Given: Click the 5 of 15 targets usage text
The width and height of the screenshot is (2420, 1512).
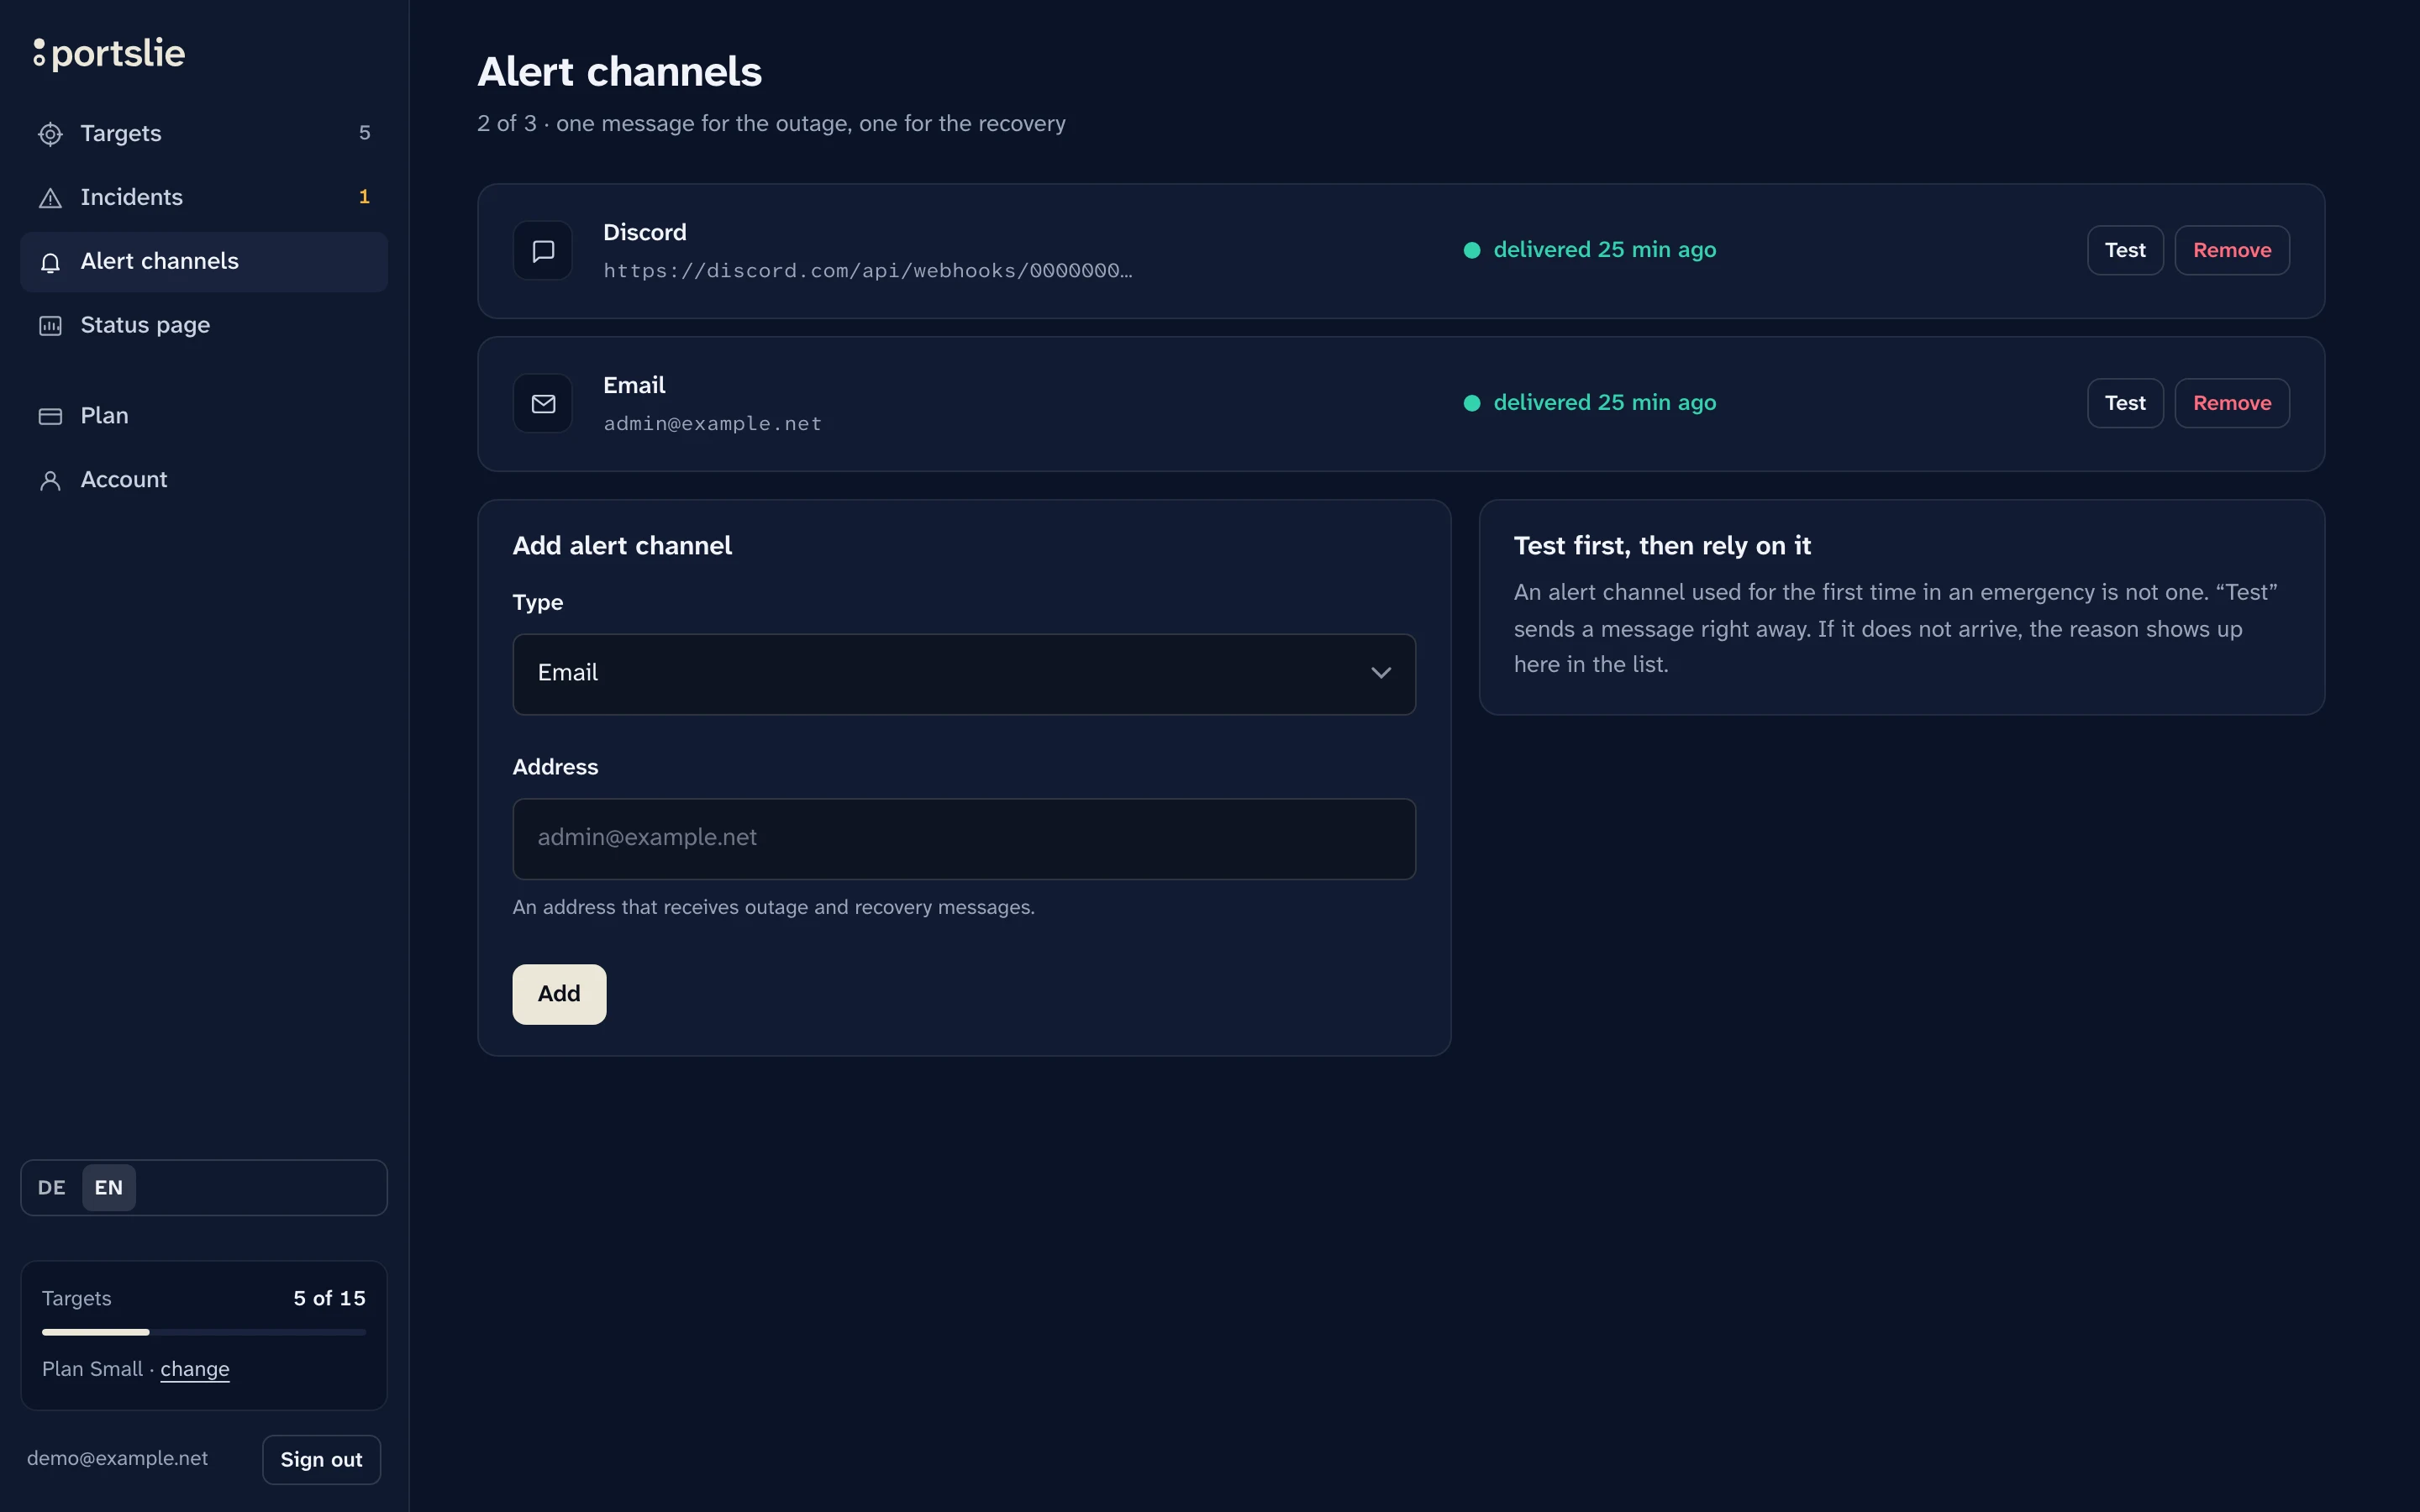Looking at the screenshot, I should pyautogui.click(x=329, y=1298).
